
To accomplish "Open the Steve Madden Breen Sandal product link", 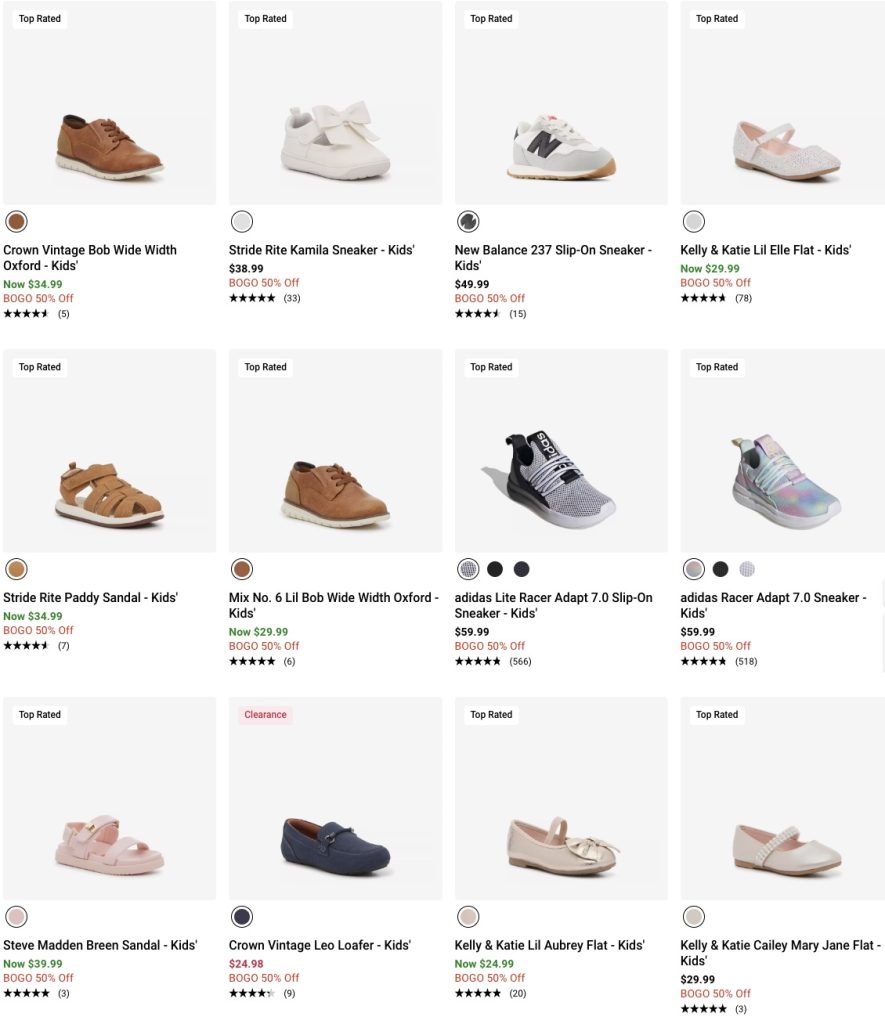I will coord(100,945).
